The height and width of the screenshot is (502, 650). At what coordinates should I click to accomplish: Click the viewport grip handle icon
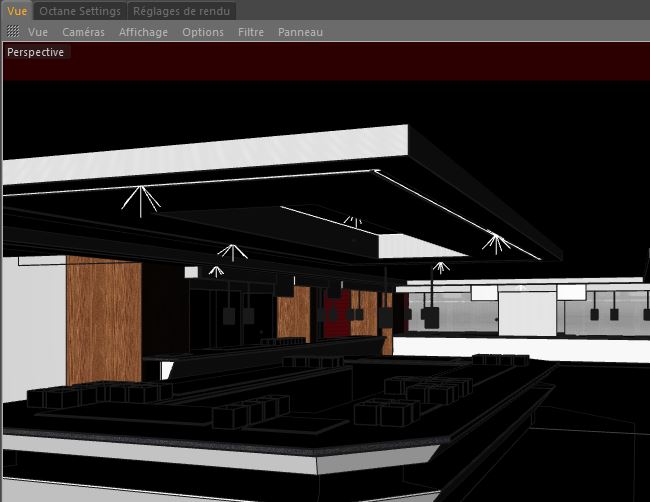(x=13, y=31)
